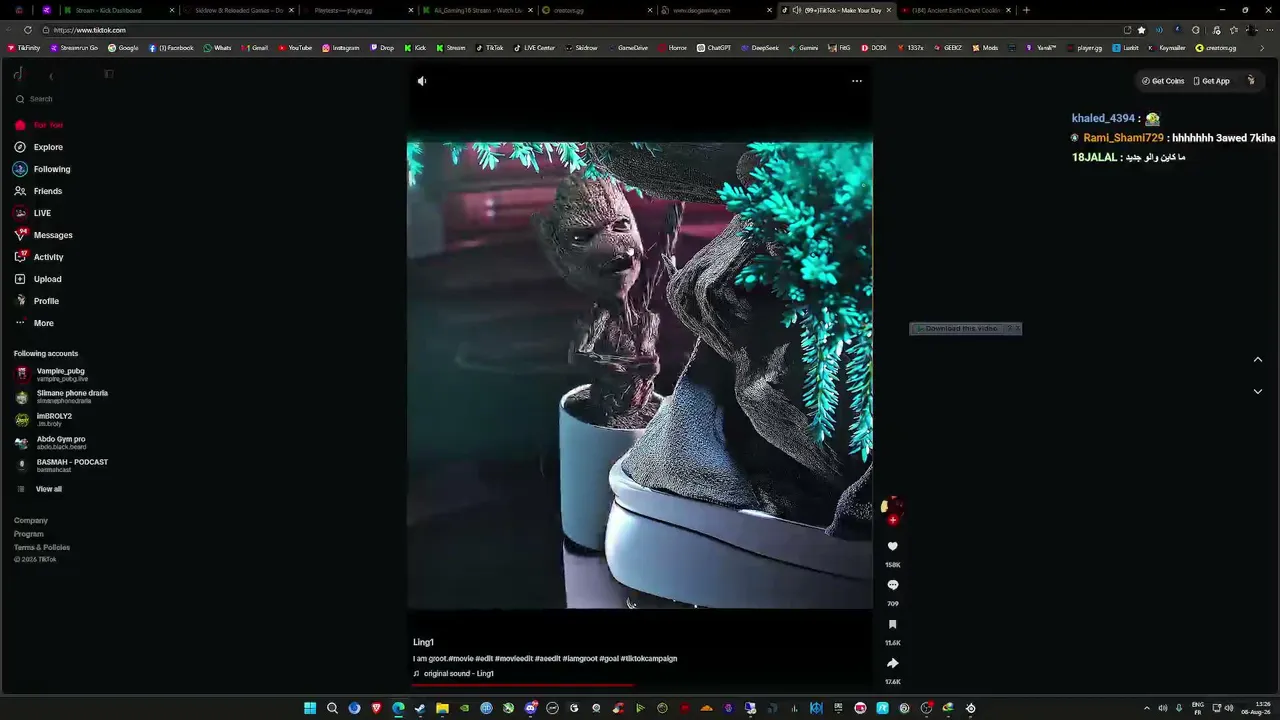Open Profile from the sidebar
This screenshot has width=1280, height=720.
click(37, 301)
